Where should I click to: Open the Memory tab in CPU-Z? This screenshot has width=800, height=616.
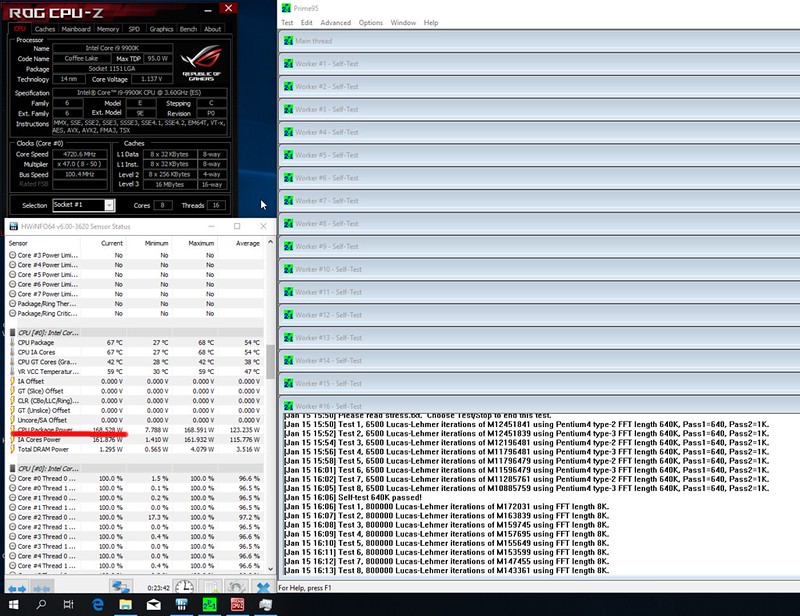click(x=108, y=29)
